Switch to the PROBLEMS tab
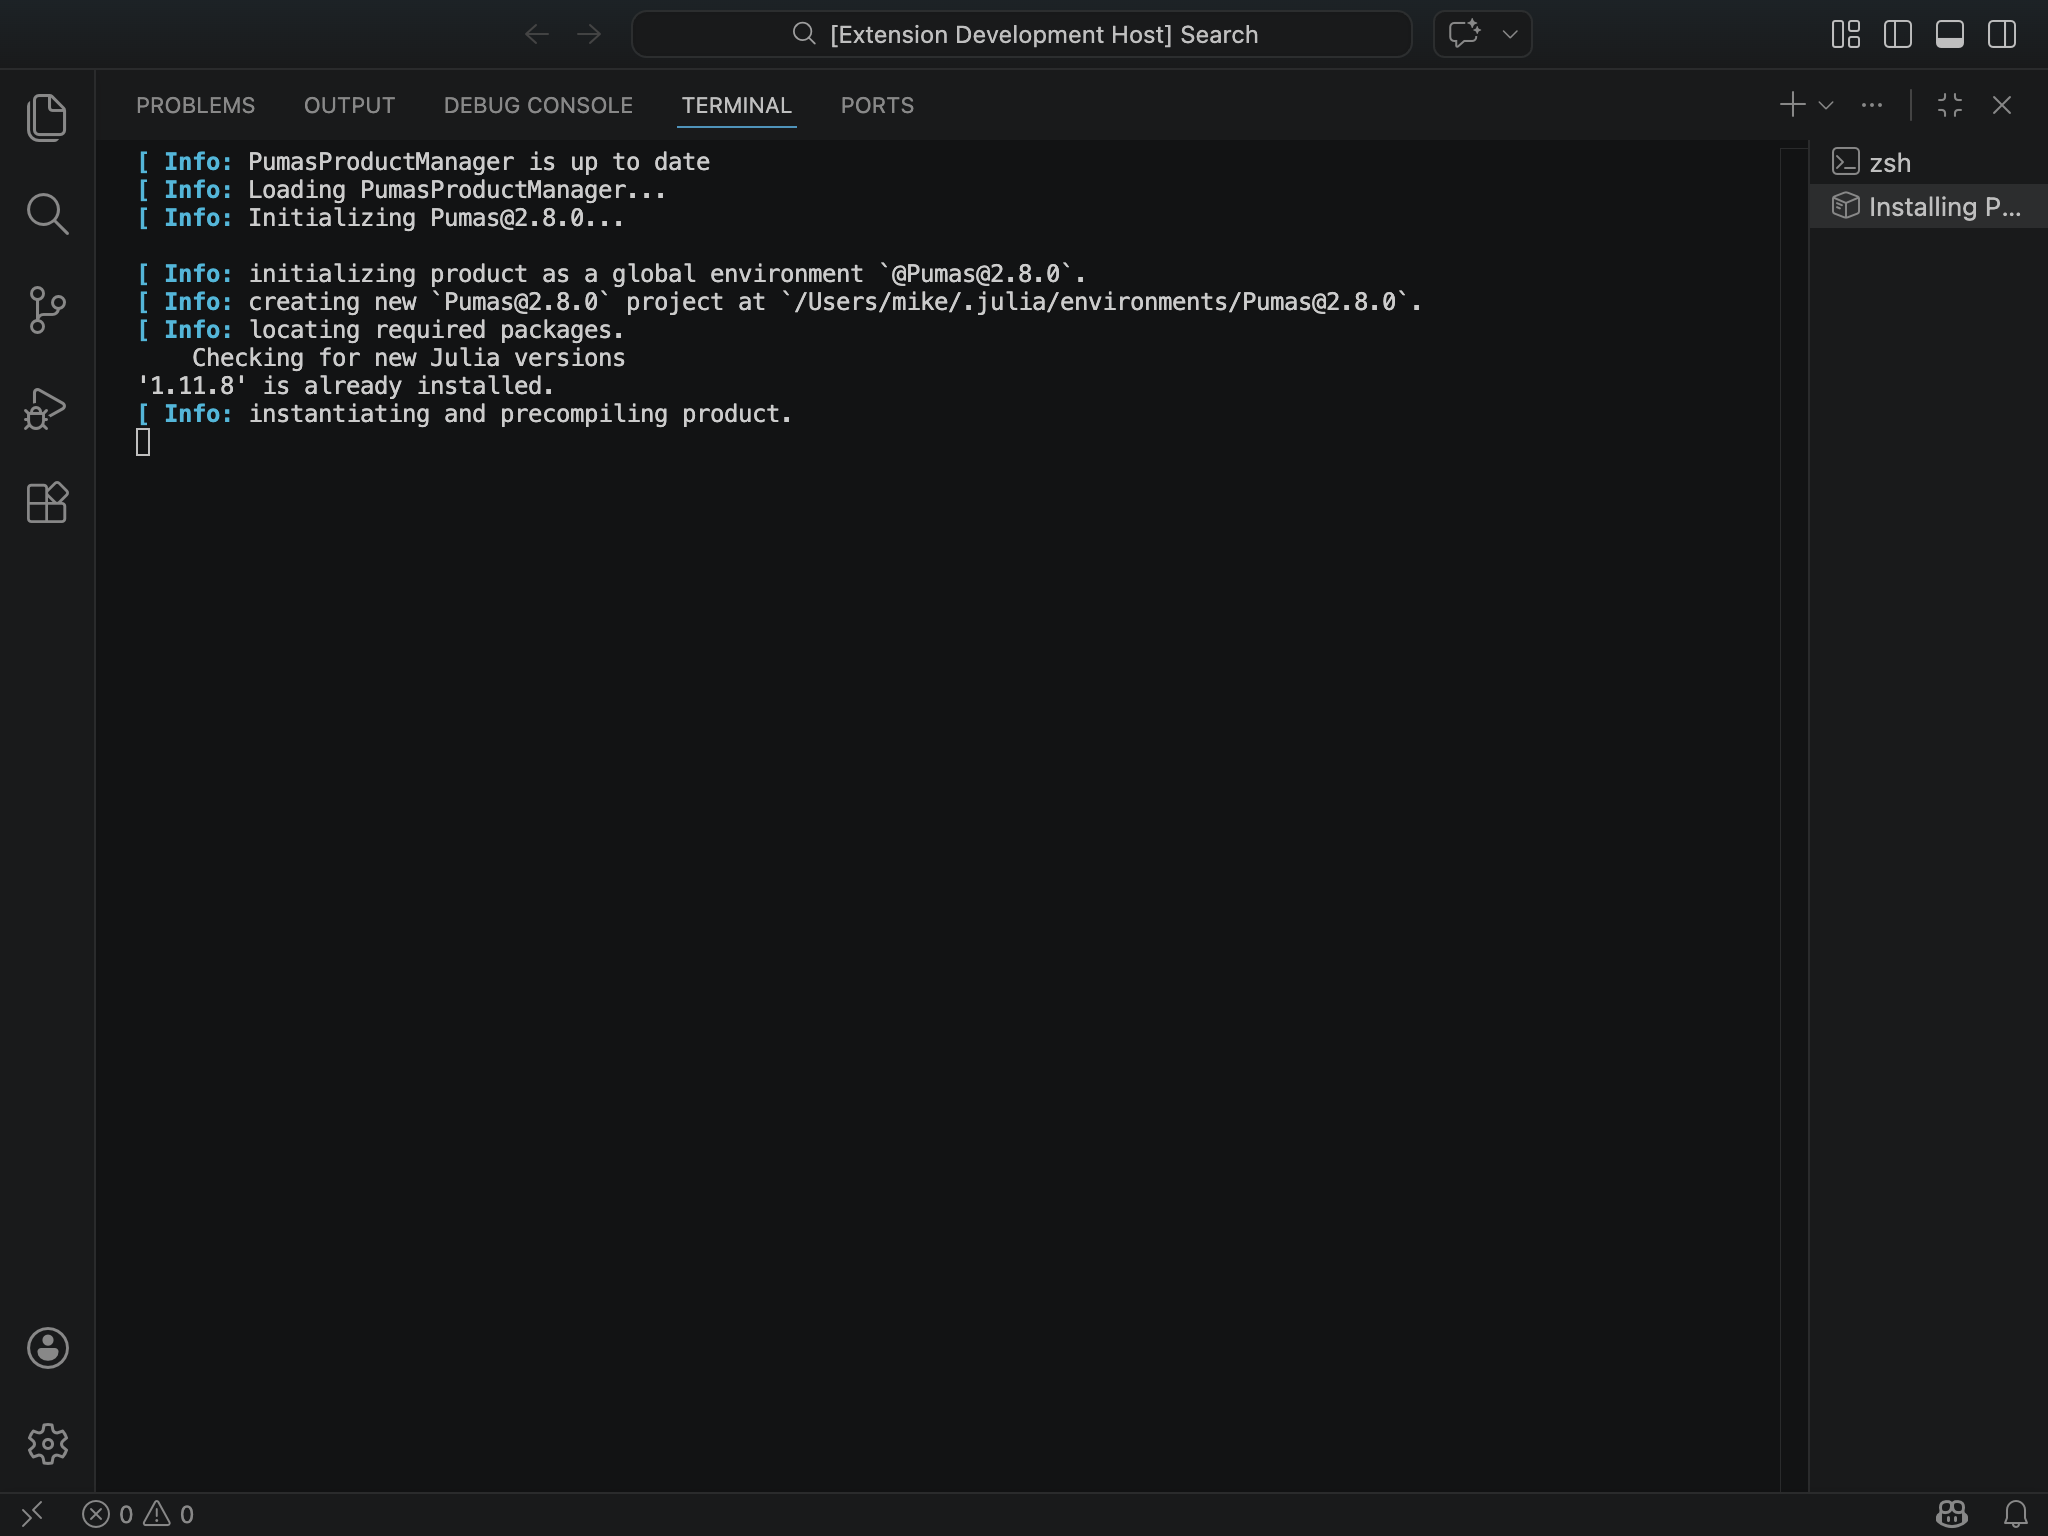 [x=195, y=105]
